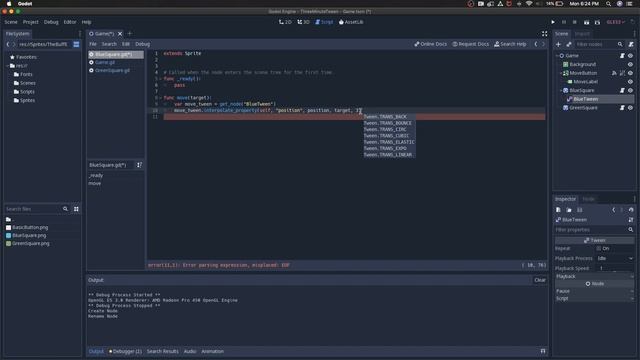Open the Search Results bottom tab
The image size is (640, 360).
[x=162, y=351]
